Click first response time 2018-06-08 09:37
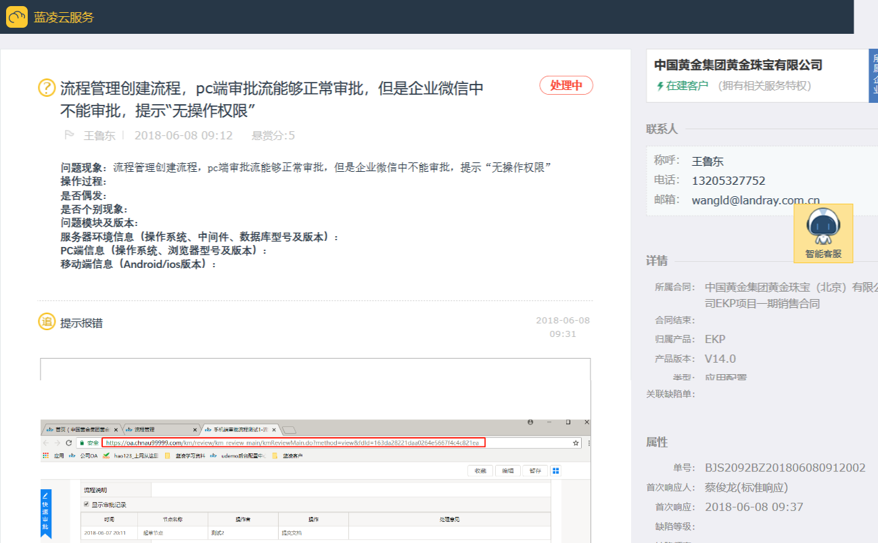 754,507
